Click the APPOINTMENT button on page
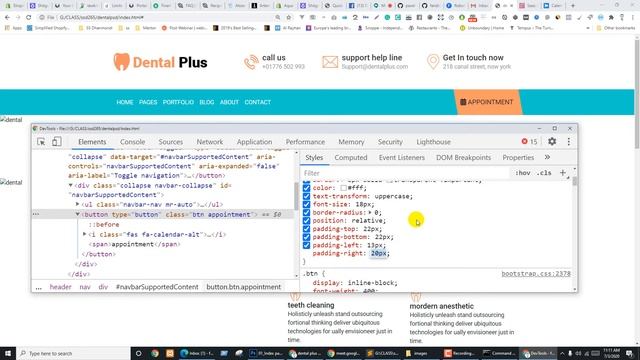Image resolution: width=640 pixels, height=360 pixels. [x=487, y=102]
